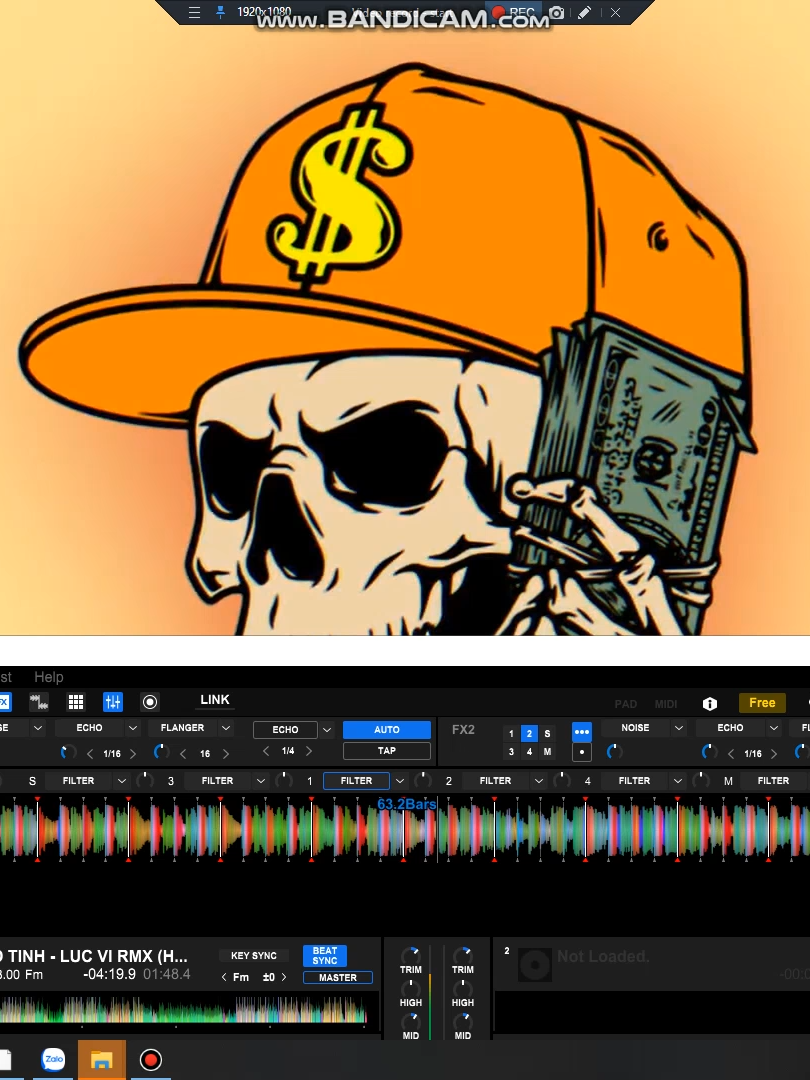This screenshot has width=810, height=1080.
Task: Assign FX2 to channel 3
Action: pyautogui.click(x=511, y=751)
